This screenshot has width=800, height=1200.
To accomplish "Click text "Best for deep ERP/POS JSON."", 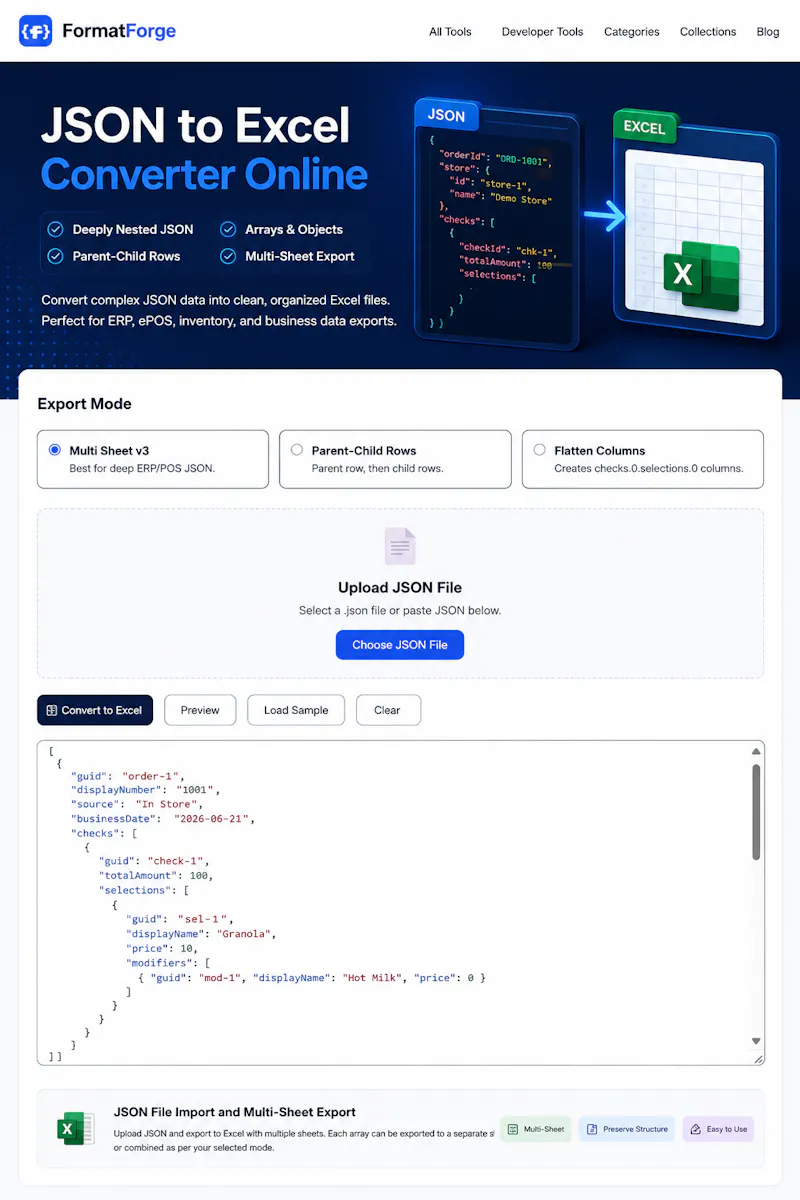I will (141, 468).
